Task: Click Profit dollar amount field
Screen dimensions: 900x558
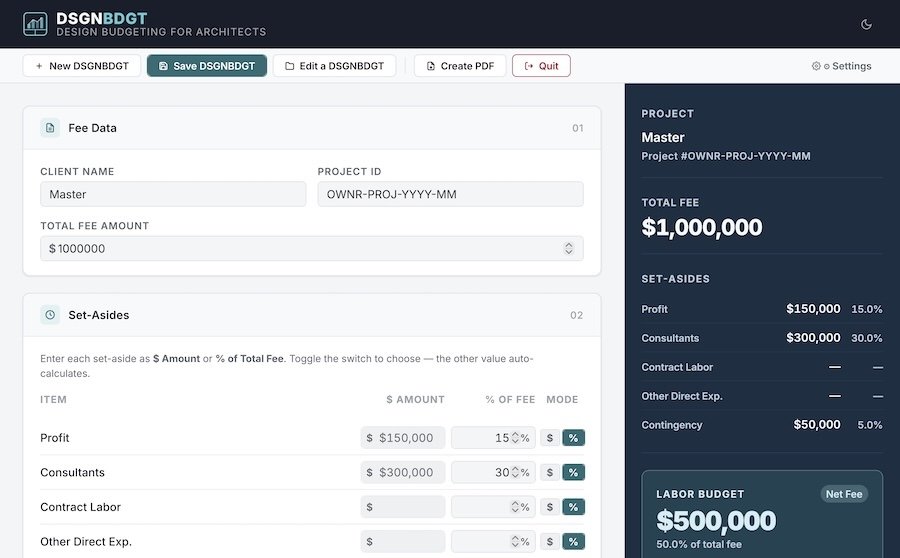Action: tap(402, 438)
